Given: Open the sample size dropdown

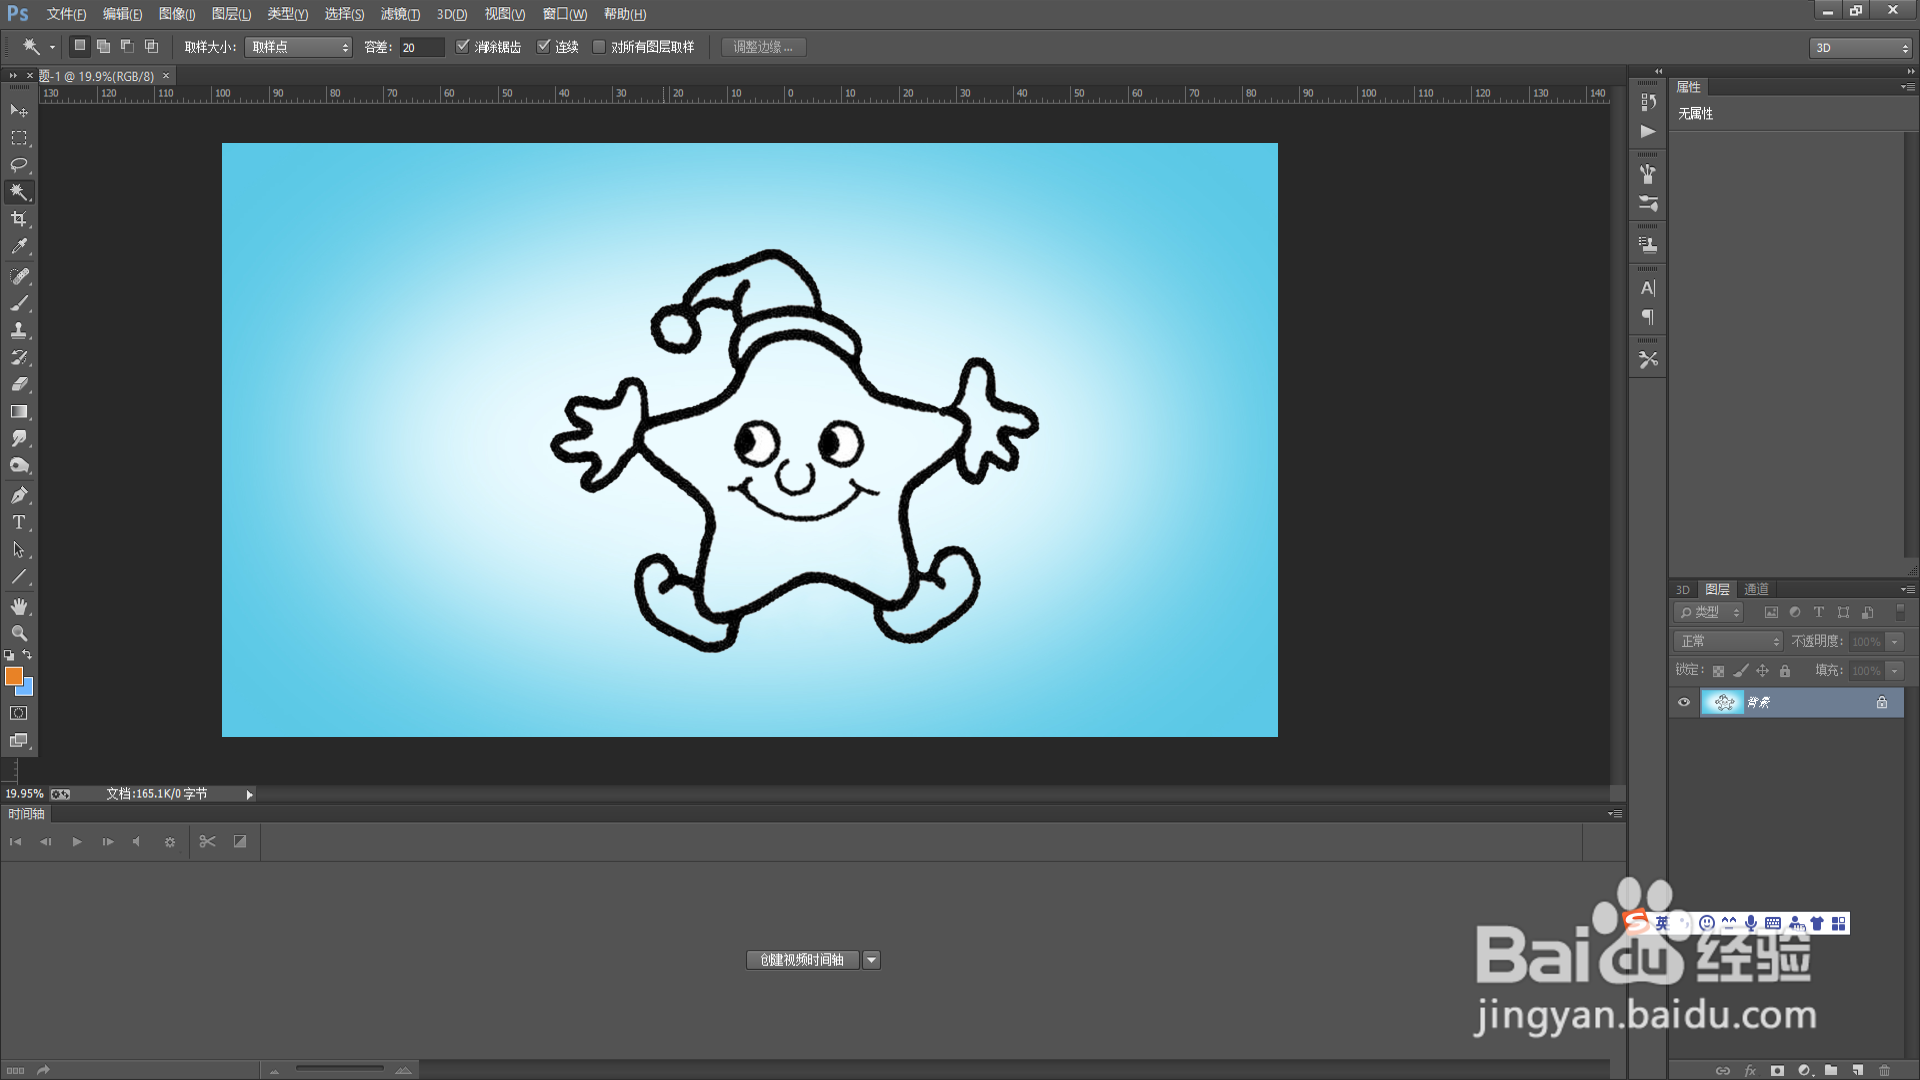Looking at the screenshot, I should [x=298, y=47].
